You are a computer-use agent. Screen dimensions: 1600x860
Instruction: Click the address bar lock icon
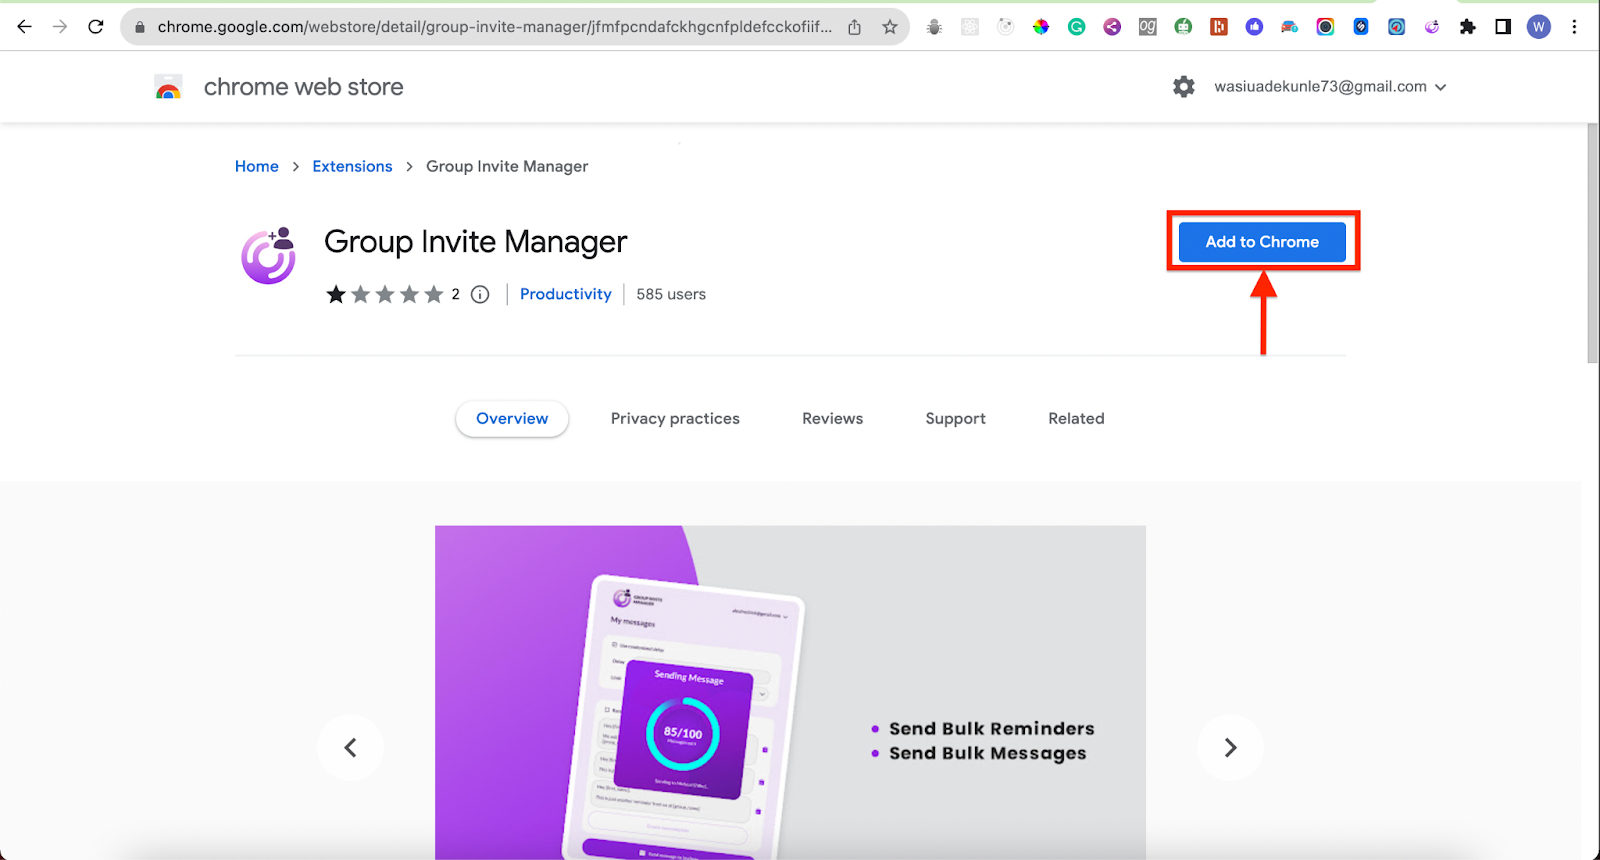point(140,27)
